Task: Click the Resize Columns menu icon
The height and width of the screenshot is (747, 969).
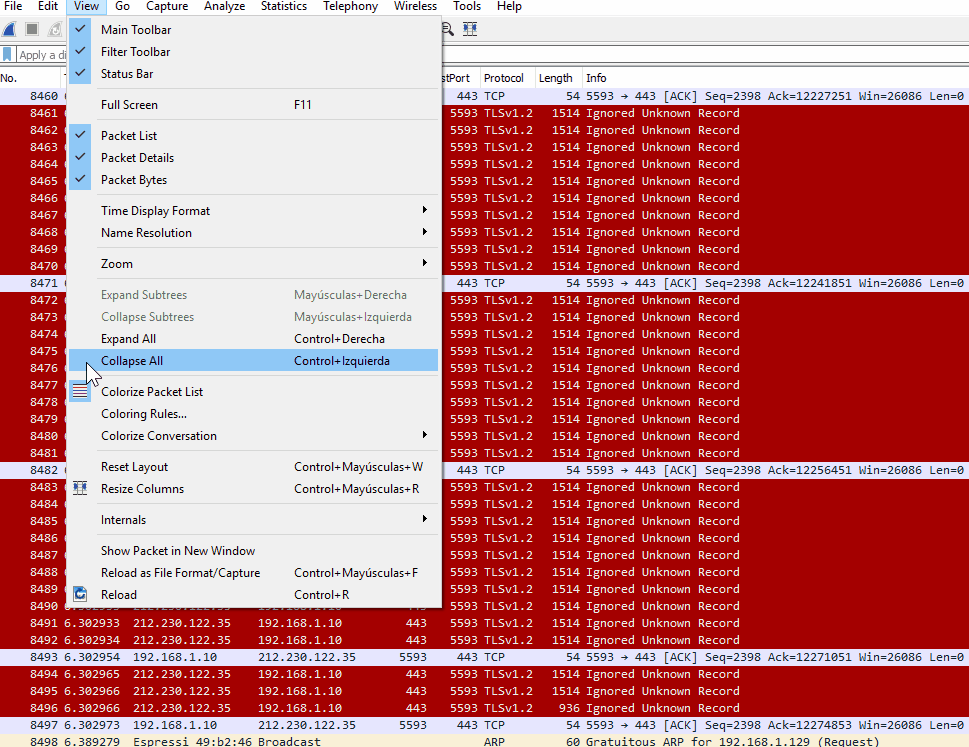Action: [x=80, y=489]
